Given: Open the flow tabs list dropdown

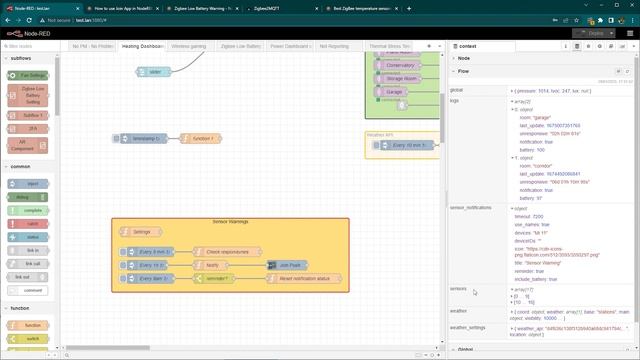Looking at the screenshot, I should pos(439,46).
